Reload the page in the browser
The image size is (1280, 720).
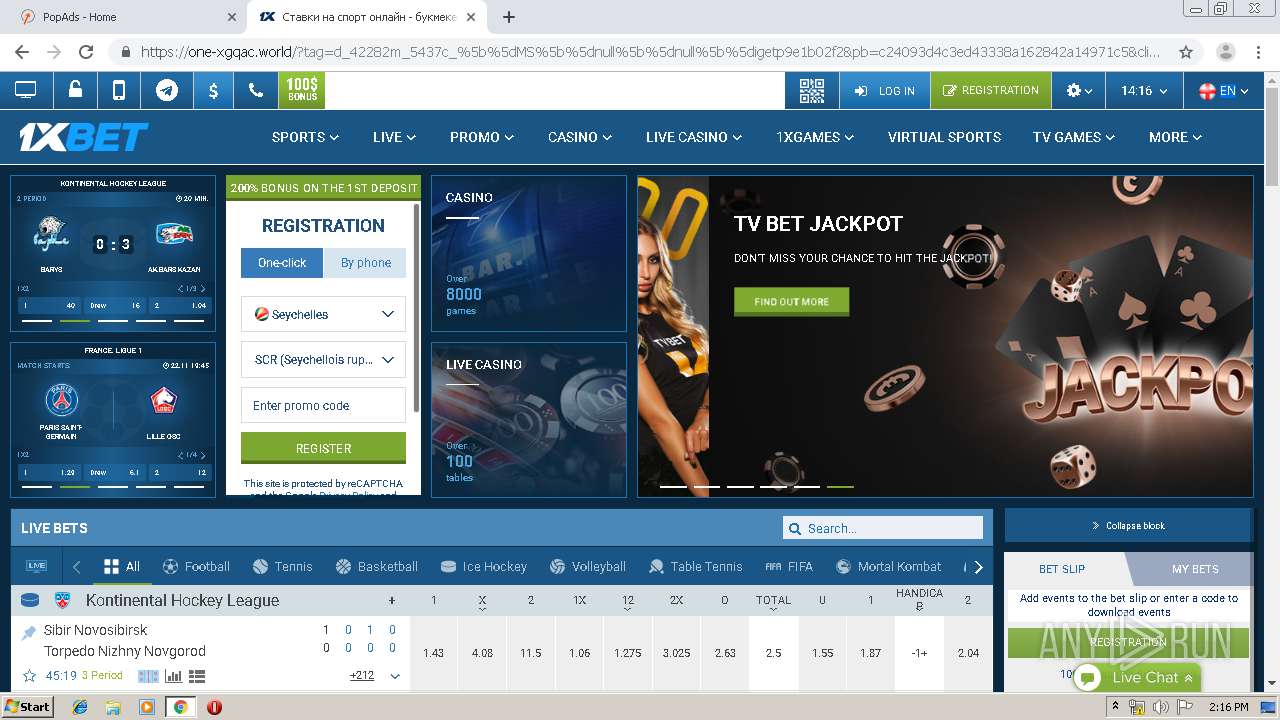click(x=86, y=52)
